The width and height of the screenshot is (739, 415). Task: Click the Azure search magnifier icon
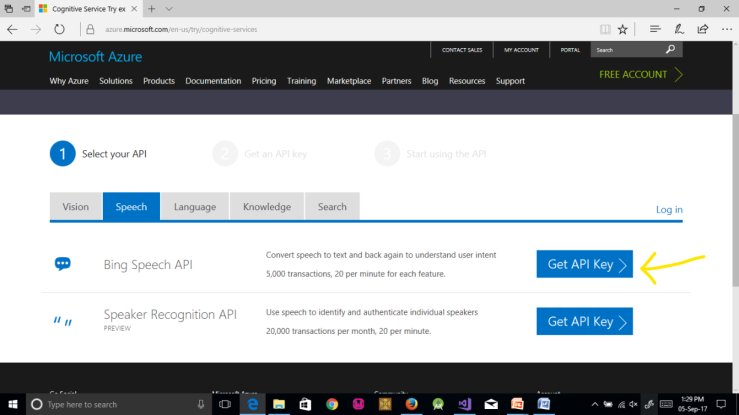pos(670,49)
